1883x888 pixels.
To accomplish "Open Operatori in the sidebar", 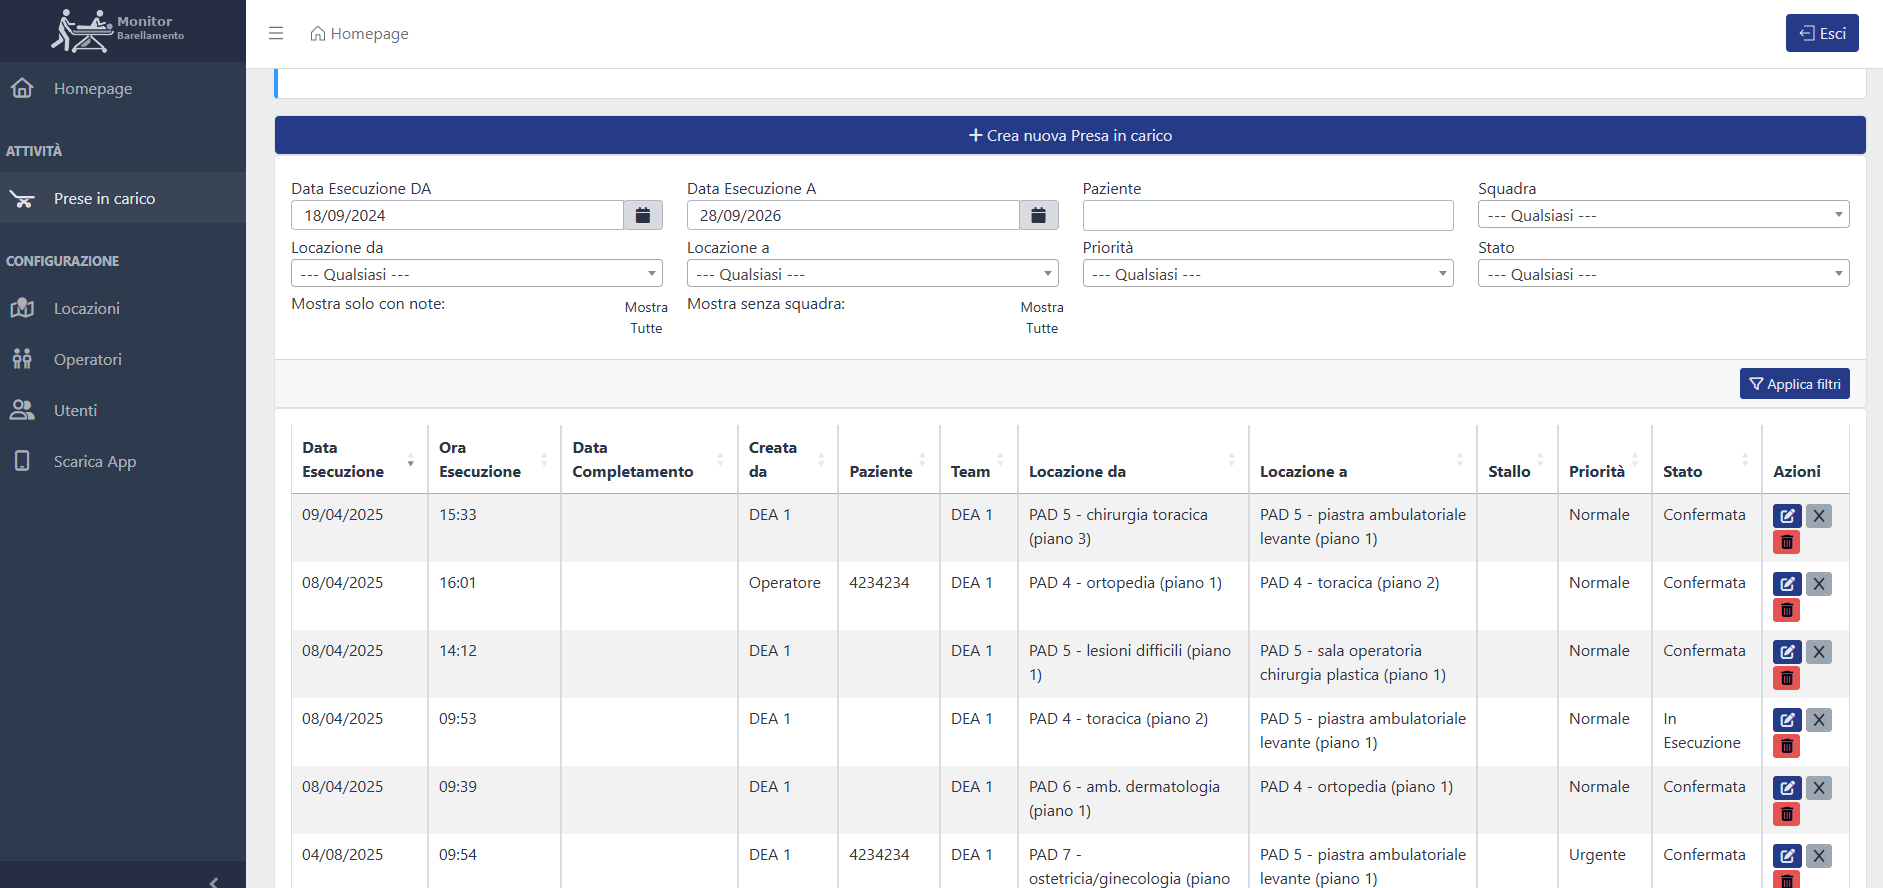I will pos(123,359).
